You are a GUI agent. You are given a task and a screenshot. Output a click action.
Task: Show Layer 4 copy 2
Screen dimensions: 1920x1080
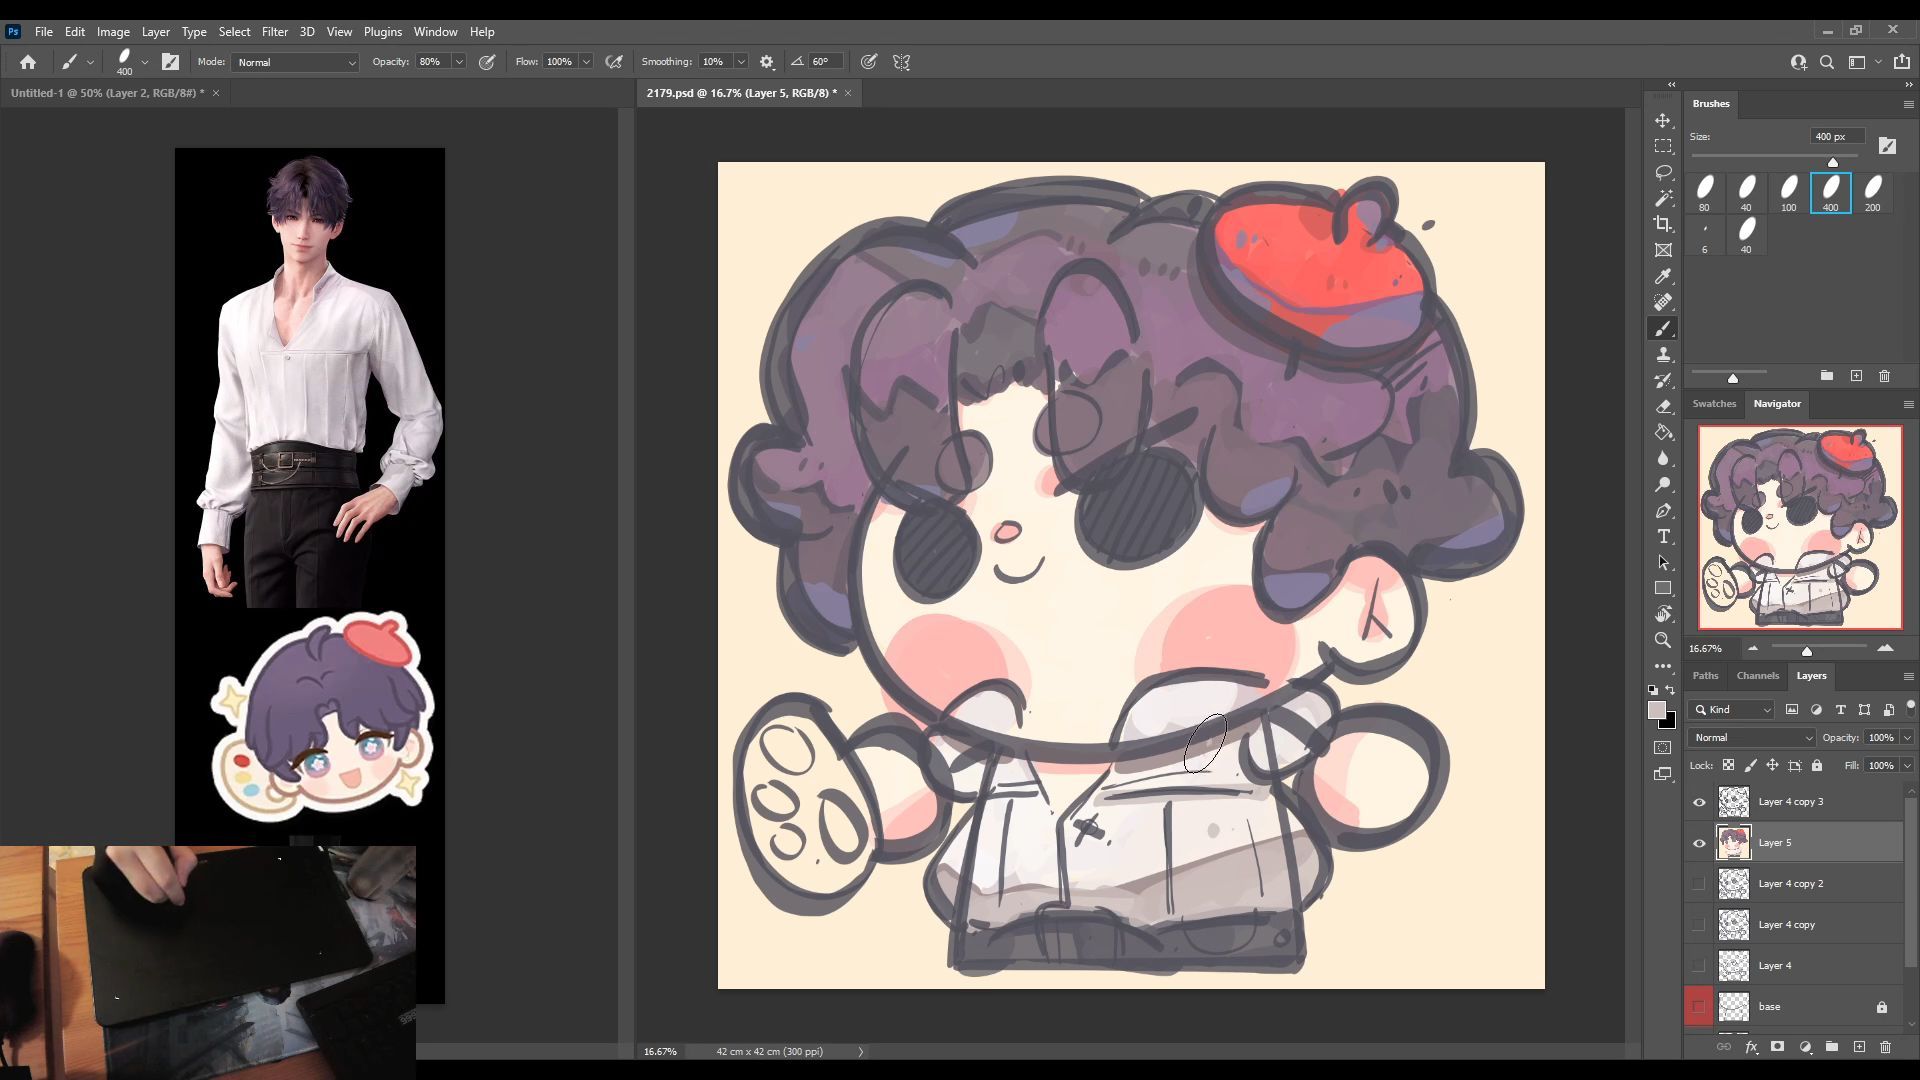1699,884
